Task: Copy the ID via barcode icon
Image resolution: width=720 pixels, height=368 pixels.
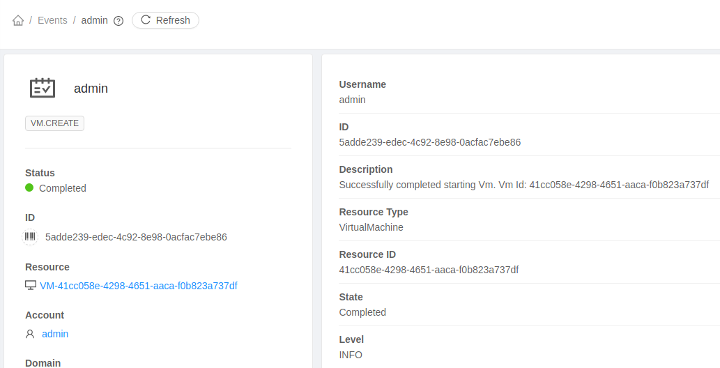Action: tap(30, 237)
